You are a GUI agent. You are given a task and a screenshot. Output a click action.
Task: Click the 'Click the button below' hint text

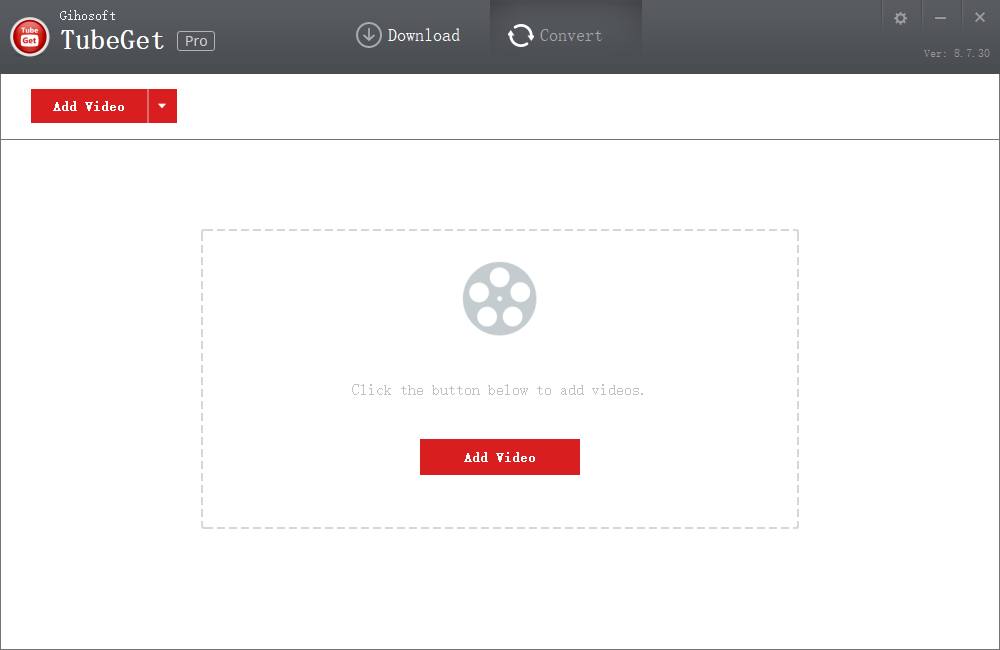[x=498, y=390]
